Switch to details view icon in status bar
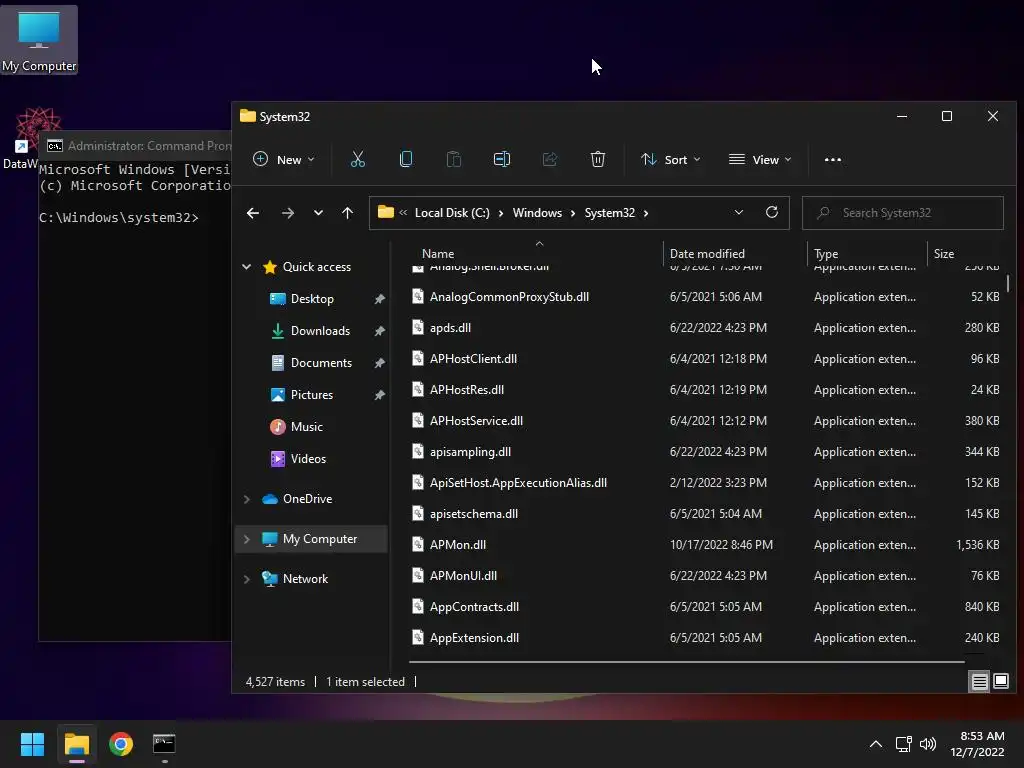 coord(980,682)
